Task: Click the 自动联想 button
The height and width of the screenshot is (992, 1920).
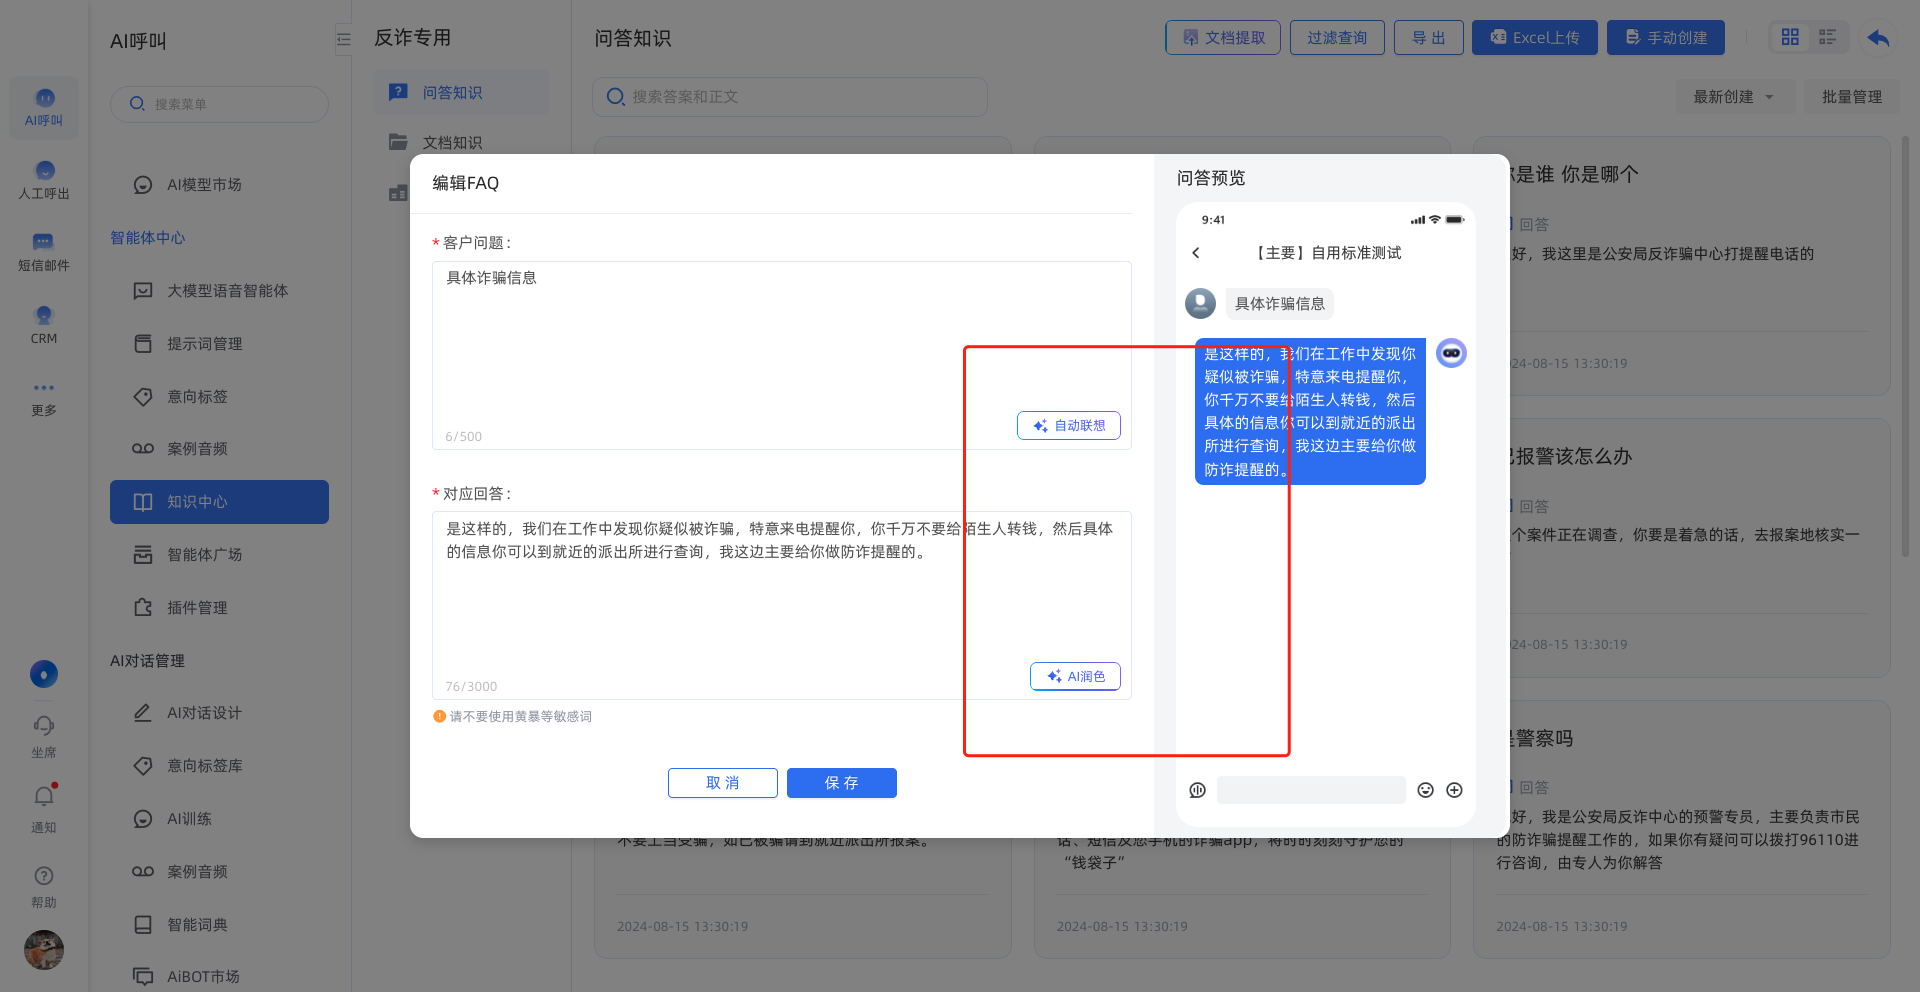Action: [x=1068, y=425]
